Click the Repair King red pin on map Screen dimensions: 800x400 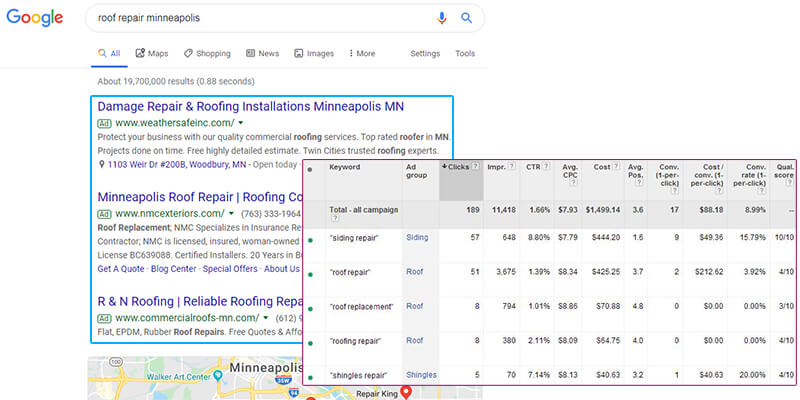pos(406,392)
